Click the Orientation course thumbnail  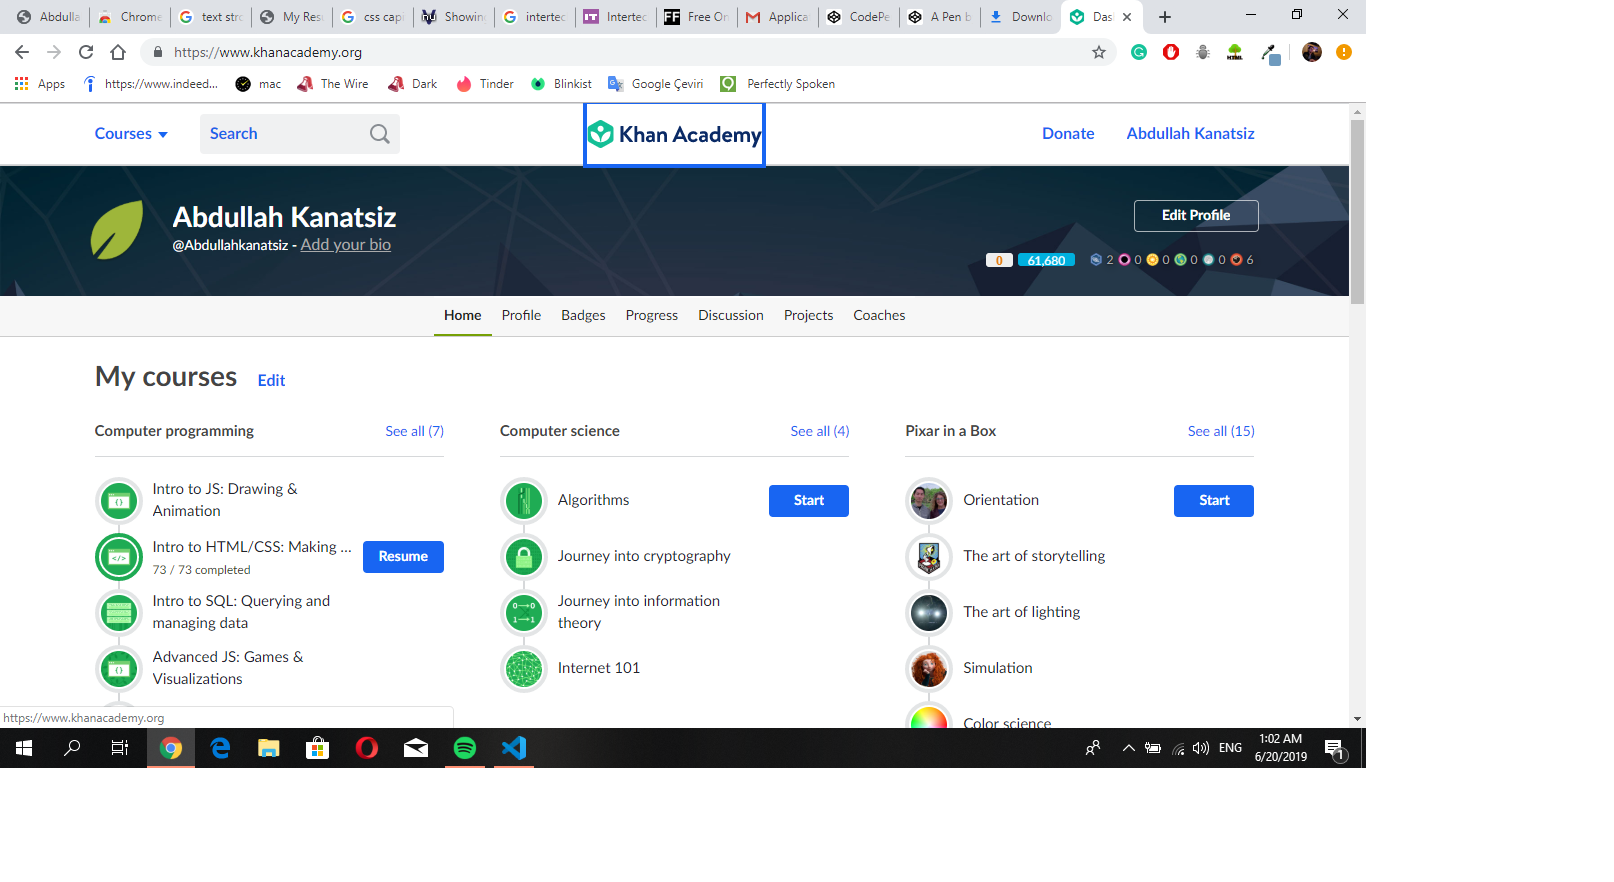click(x=929, y=500)
